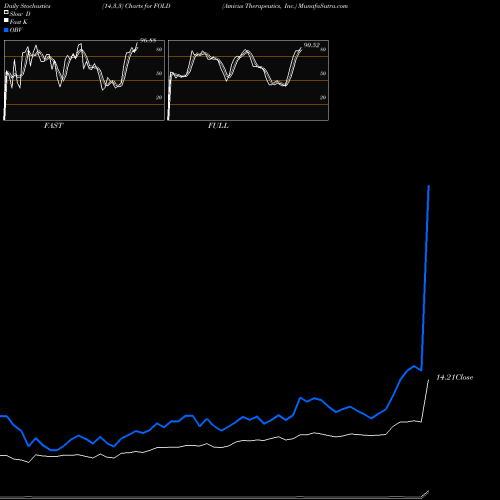Click the '14.21 Close' price label
This screenshot has height=500, width=500.
pos(455,377)
